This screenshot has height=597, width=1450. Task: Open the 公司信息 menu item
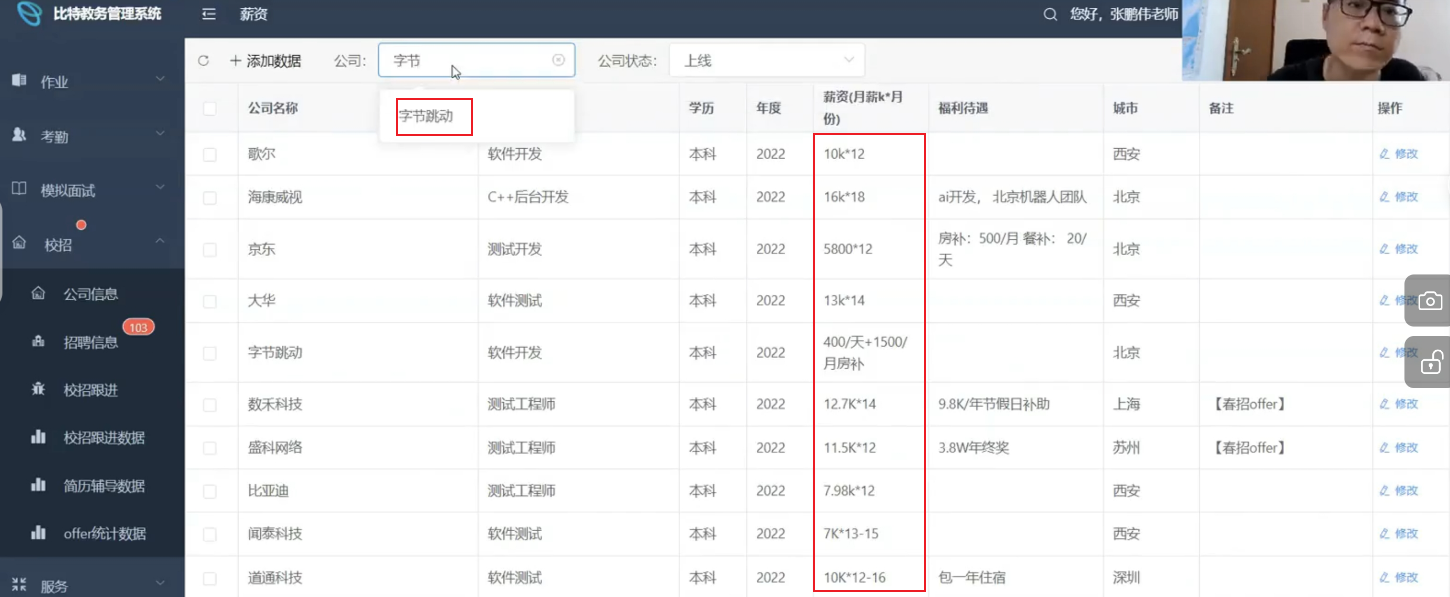click(x=92, y=294)
